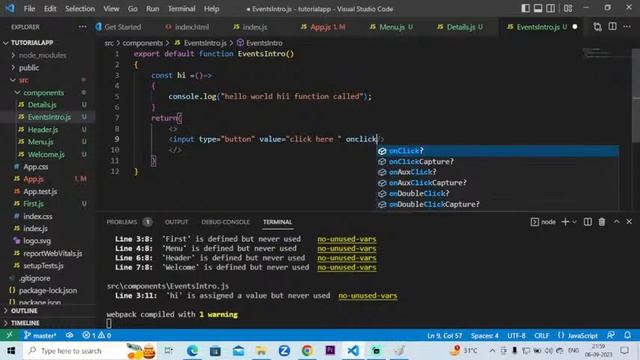Open Header.js in the explorer
This screenshot has width=640, height=360.
(x=43, y=129)
